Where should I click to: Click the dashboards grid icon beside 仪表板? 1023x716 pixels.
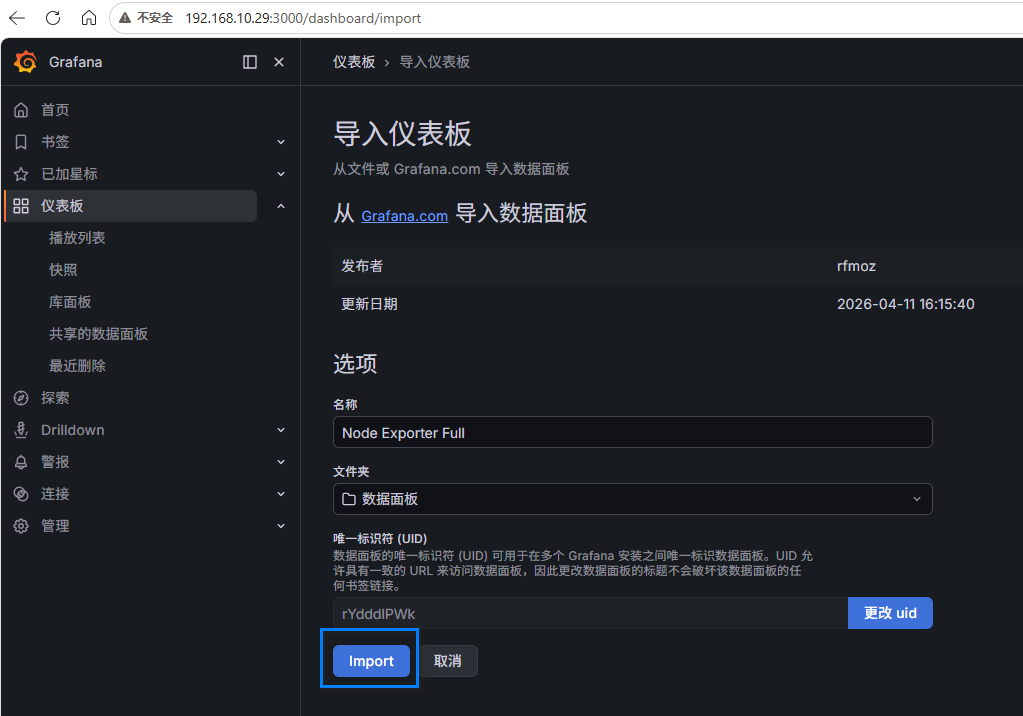click(x=21, y=206)
